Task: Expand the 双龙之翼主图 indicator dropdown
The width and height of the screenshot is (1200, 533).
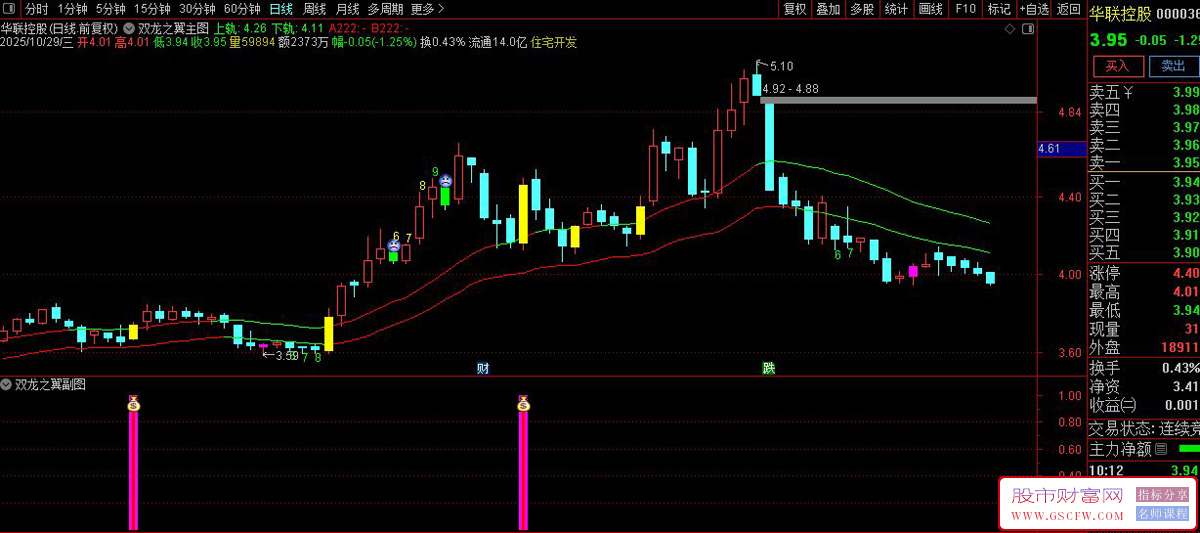Action: (x=130, y=28)
